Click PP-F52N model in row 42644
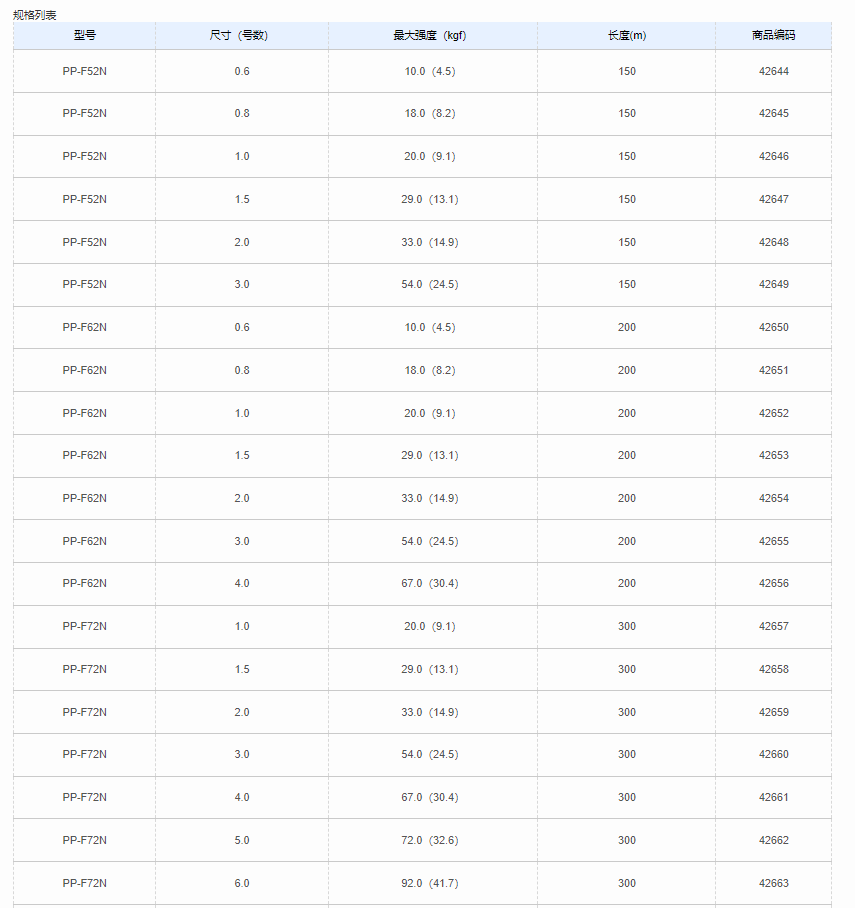 coord(85,71)
